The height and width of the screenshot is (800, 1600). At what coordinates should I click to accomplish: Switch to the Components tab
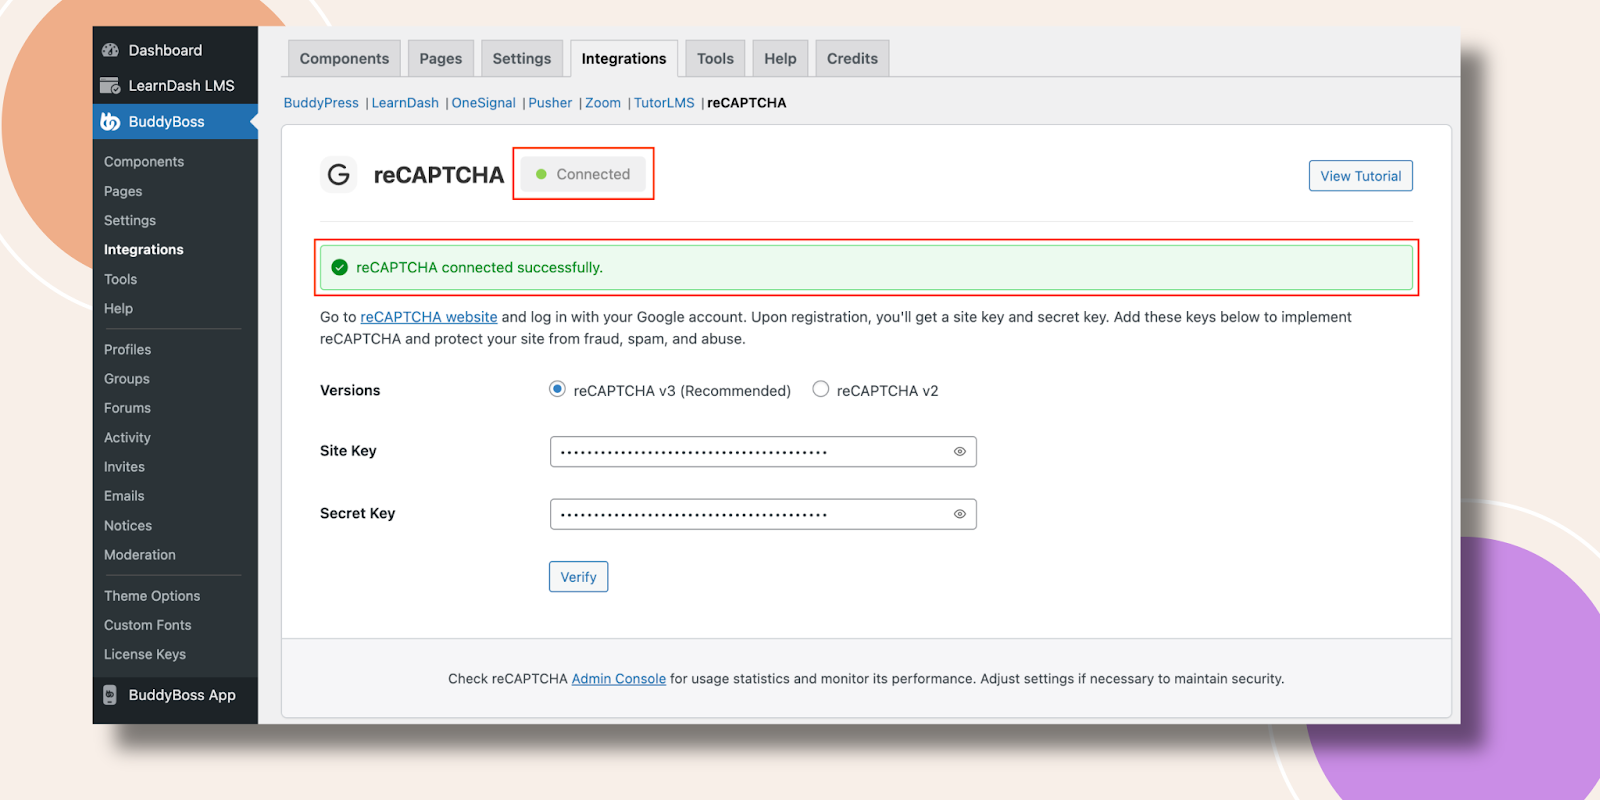(x=344, y=59)
